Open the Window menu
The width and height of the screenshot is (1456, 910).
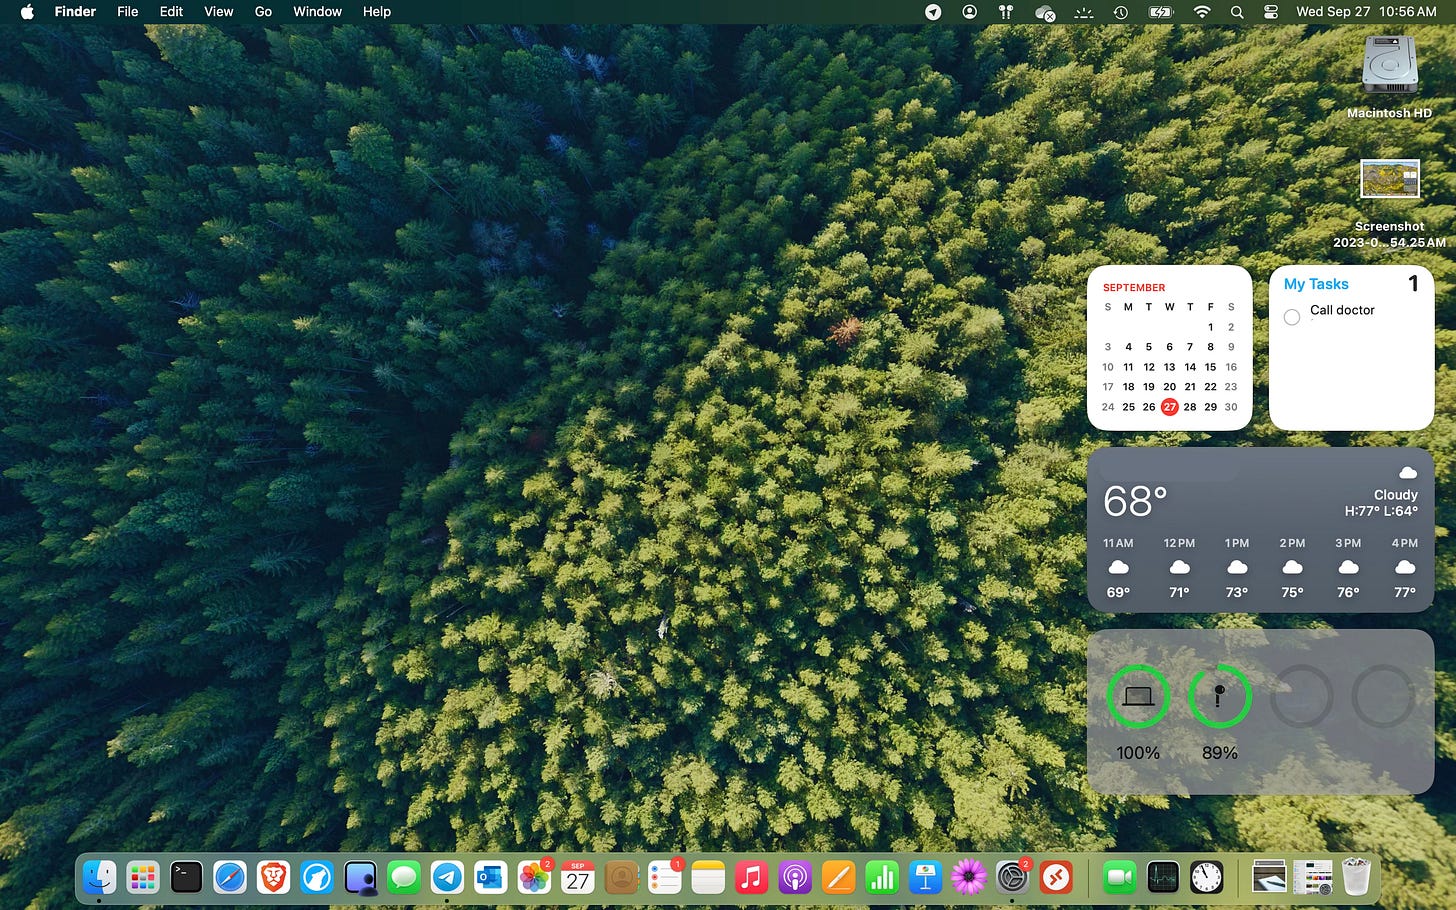[x=317, y=12]
